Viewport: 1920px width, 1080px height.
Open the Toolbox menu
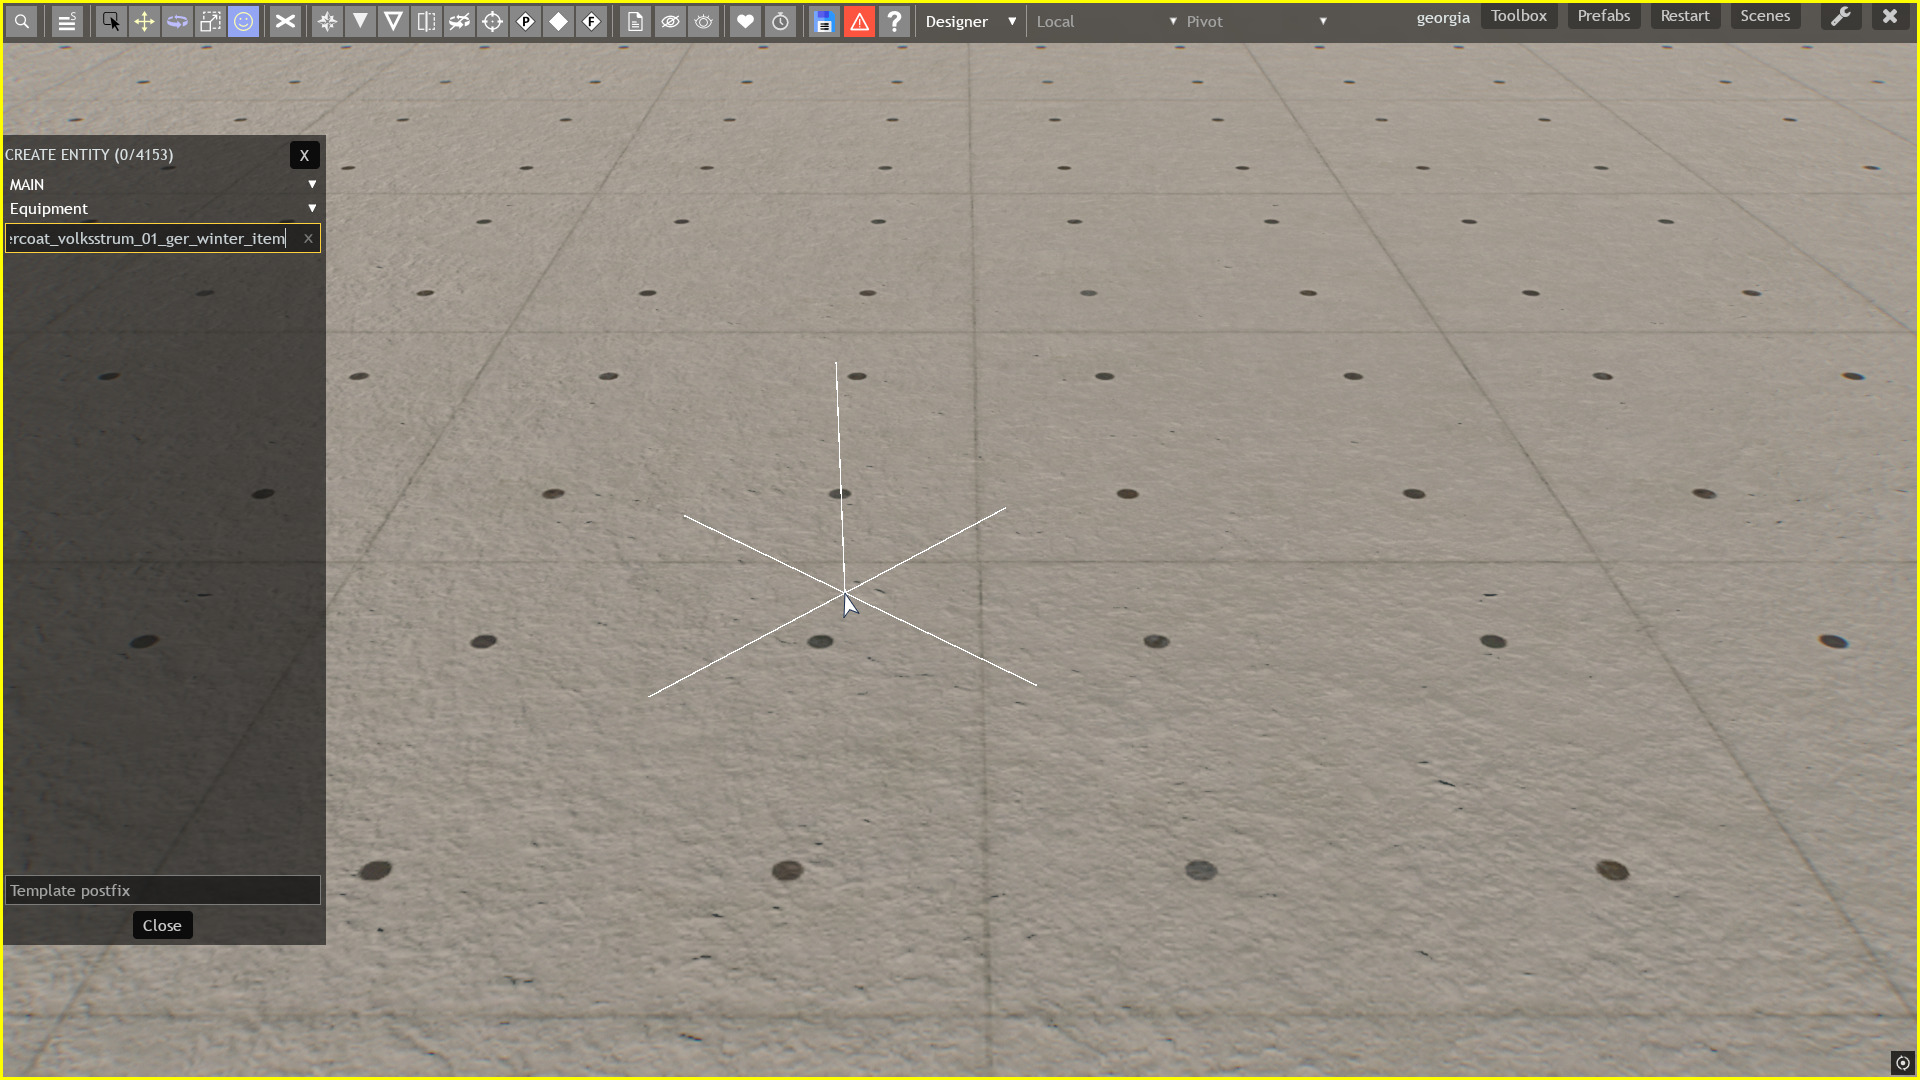coord(1518,16)
